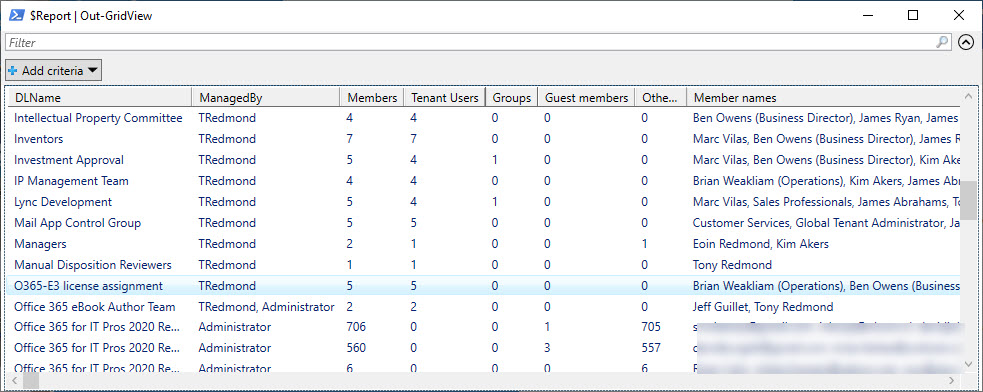983x392 pixels.
Task: Click the vertical scrollbar thumb
Action: (x=969, y=202)
